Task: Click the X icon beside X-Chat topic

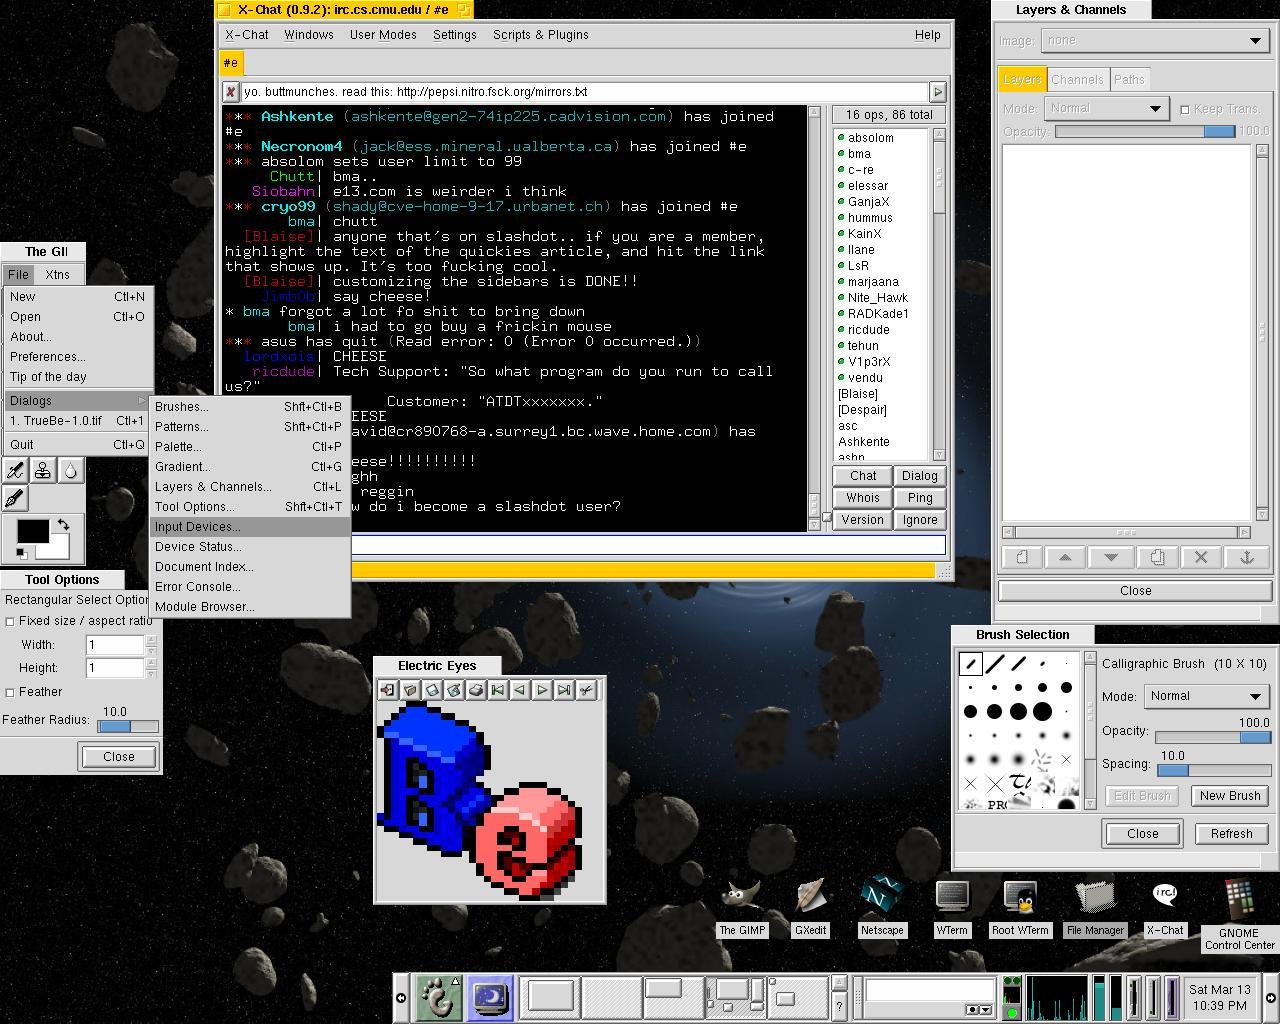Action: 230,92
